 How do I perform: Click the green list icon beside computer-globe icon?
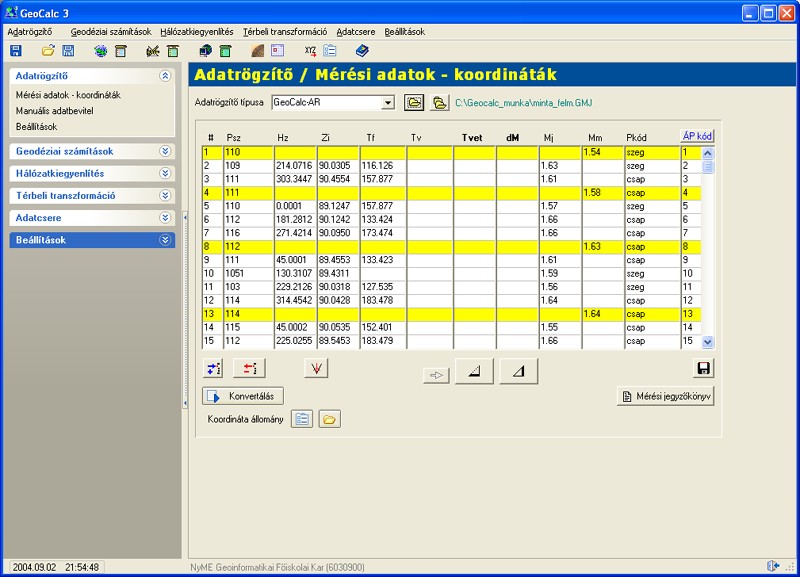point(226,51)
